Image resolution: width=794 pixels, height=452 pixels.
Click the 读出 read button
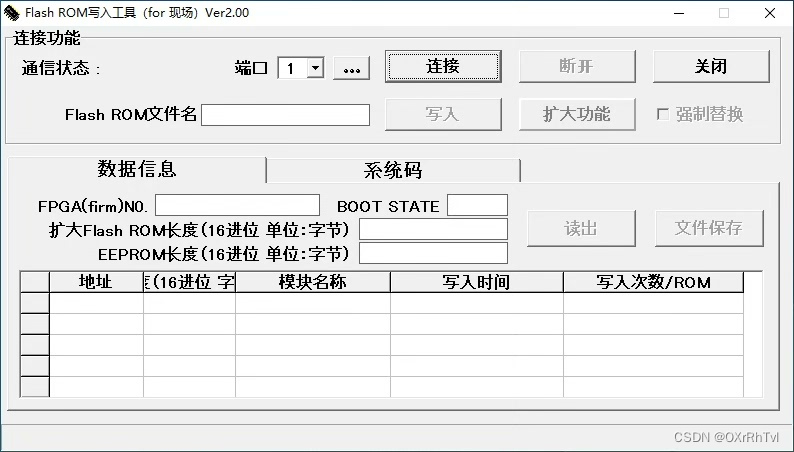coord(581,228)
